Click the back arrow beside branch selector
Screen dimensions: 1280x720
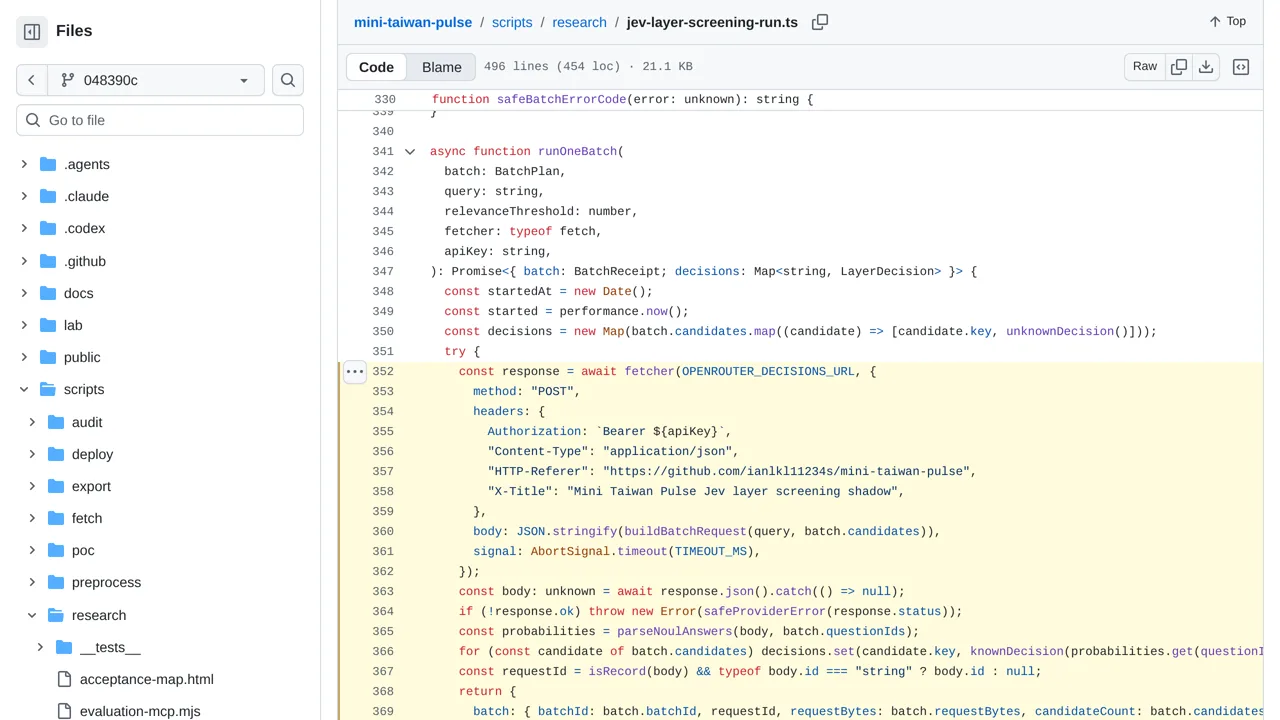[x=32, y=80]
